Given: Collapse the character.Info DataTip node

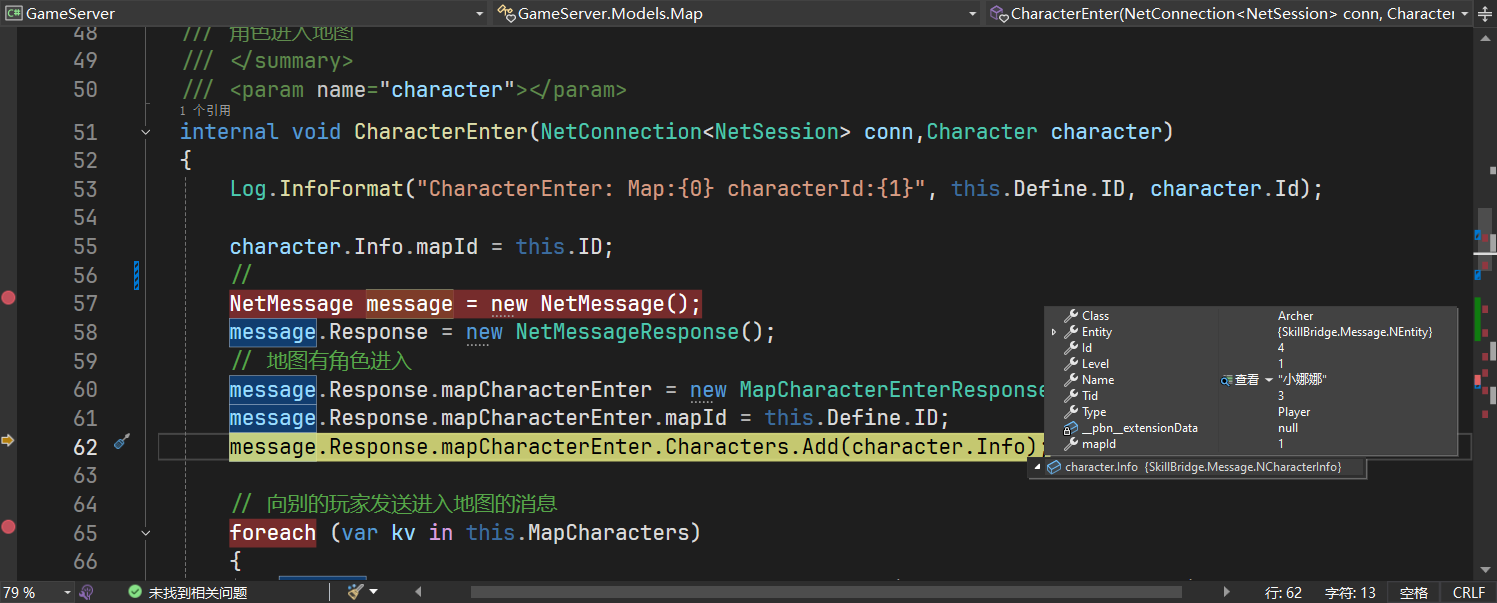Looking at the screenshot, I should [x=1037, y=467].
